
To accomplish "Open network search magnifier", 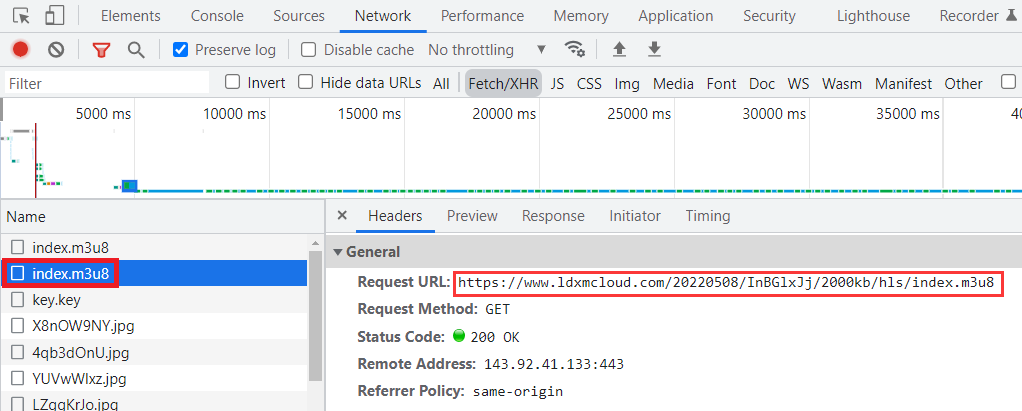I will pyautogui.click(x=136, y=50).
